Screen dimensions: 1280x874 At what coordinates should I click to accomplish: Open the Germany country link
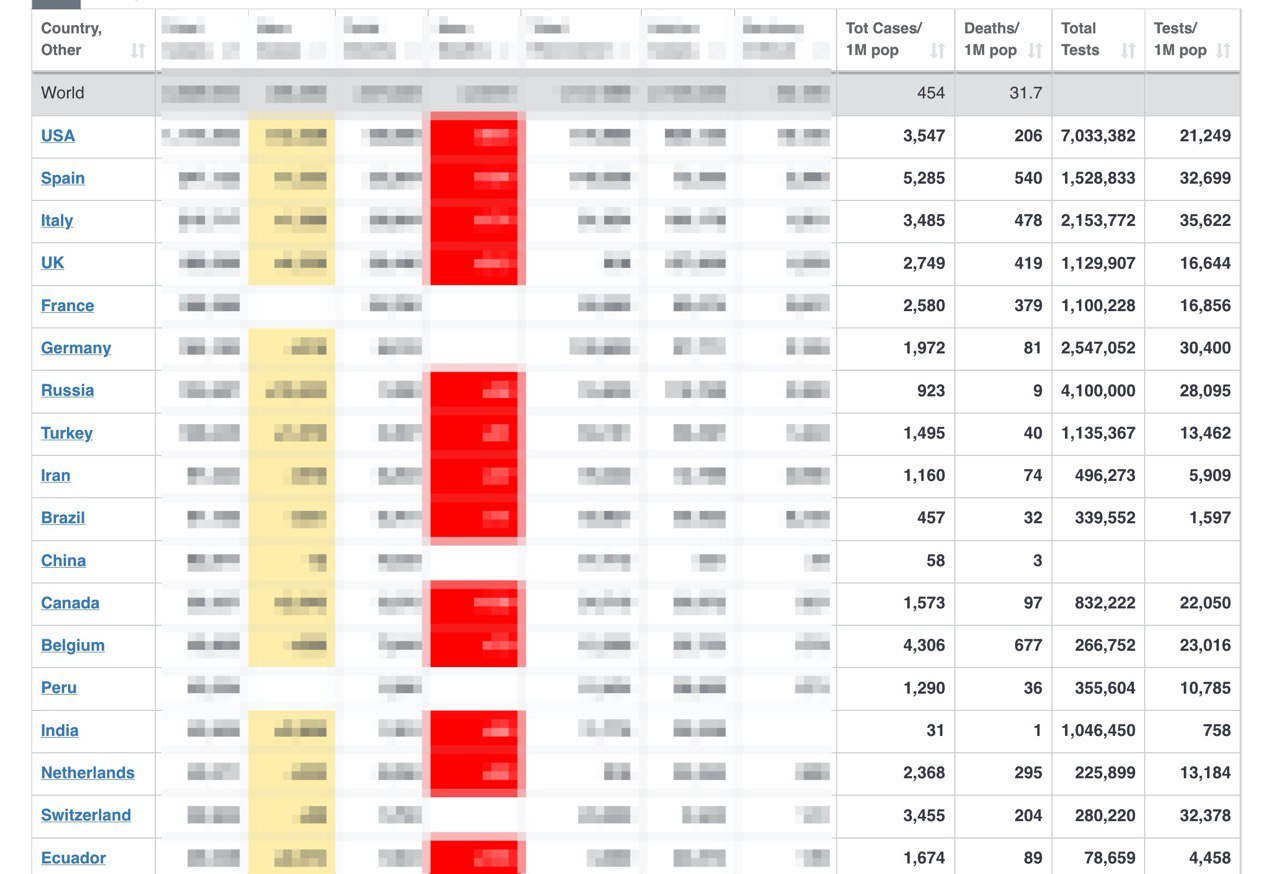point(76,348)
